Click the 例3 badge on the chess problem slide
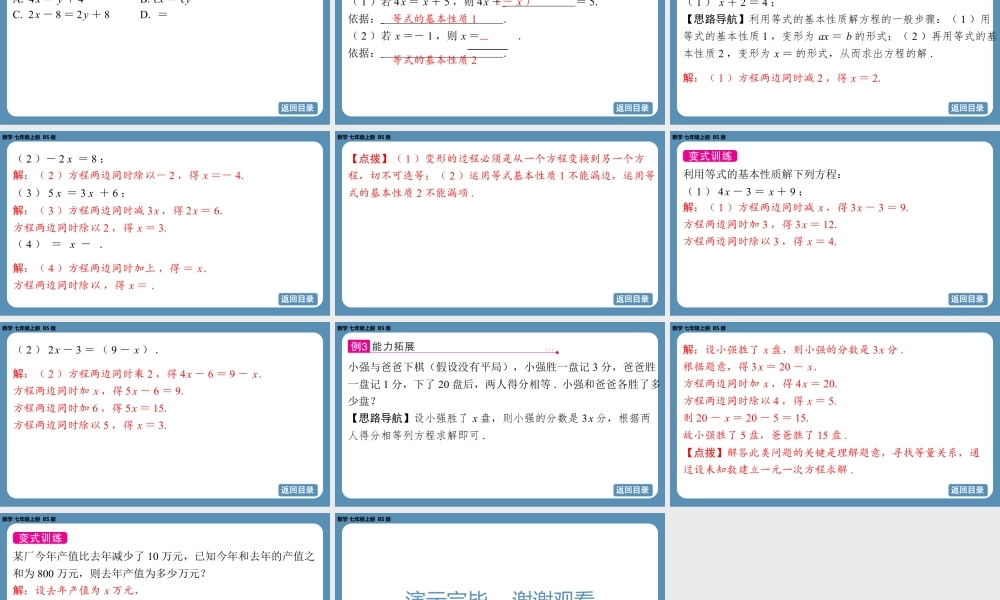Image resolution: width=1000 pixels, height=600 pixels. tap(360, 346)
